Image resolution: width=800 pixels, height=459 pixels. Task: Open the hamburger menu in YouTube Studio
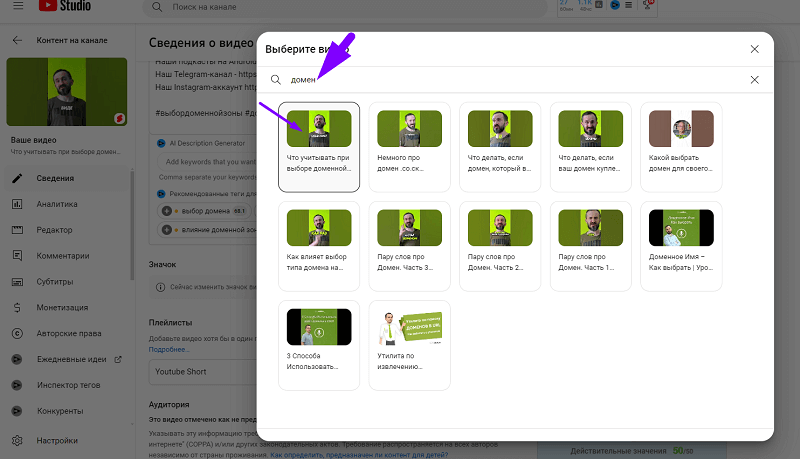tap(18, 6)
